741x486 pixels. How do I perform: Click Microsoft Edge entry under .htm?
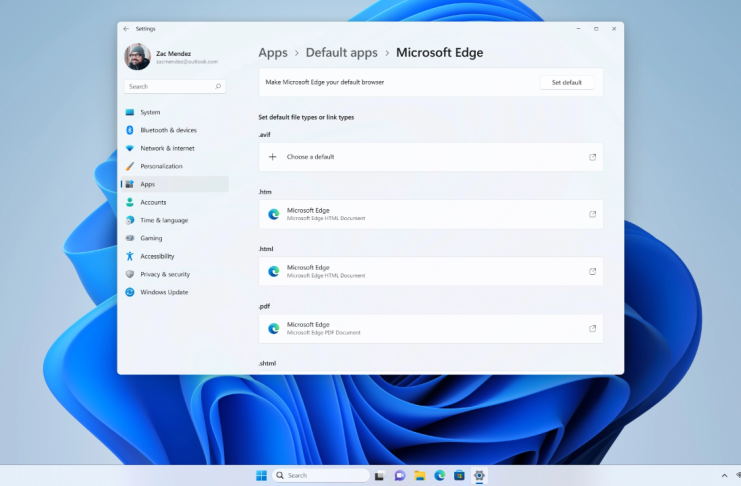click(x=431, y=214)
